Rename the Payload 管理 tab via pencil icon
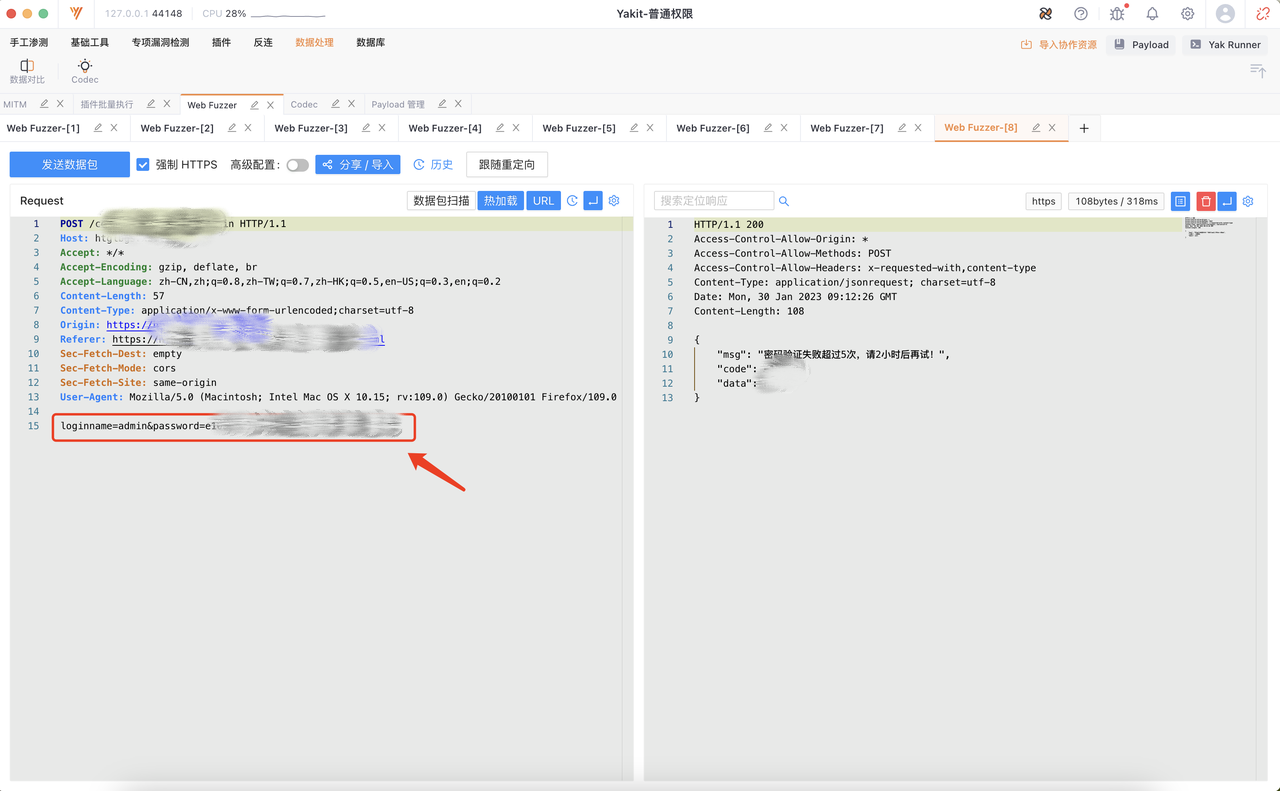1280x791 pixels. (442, 104)
